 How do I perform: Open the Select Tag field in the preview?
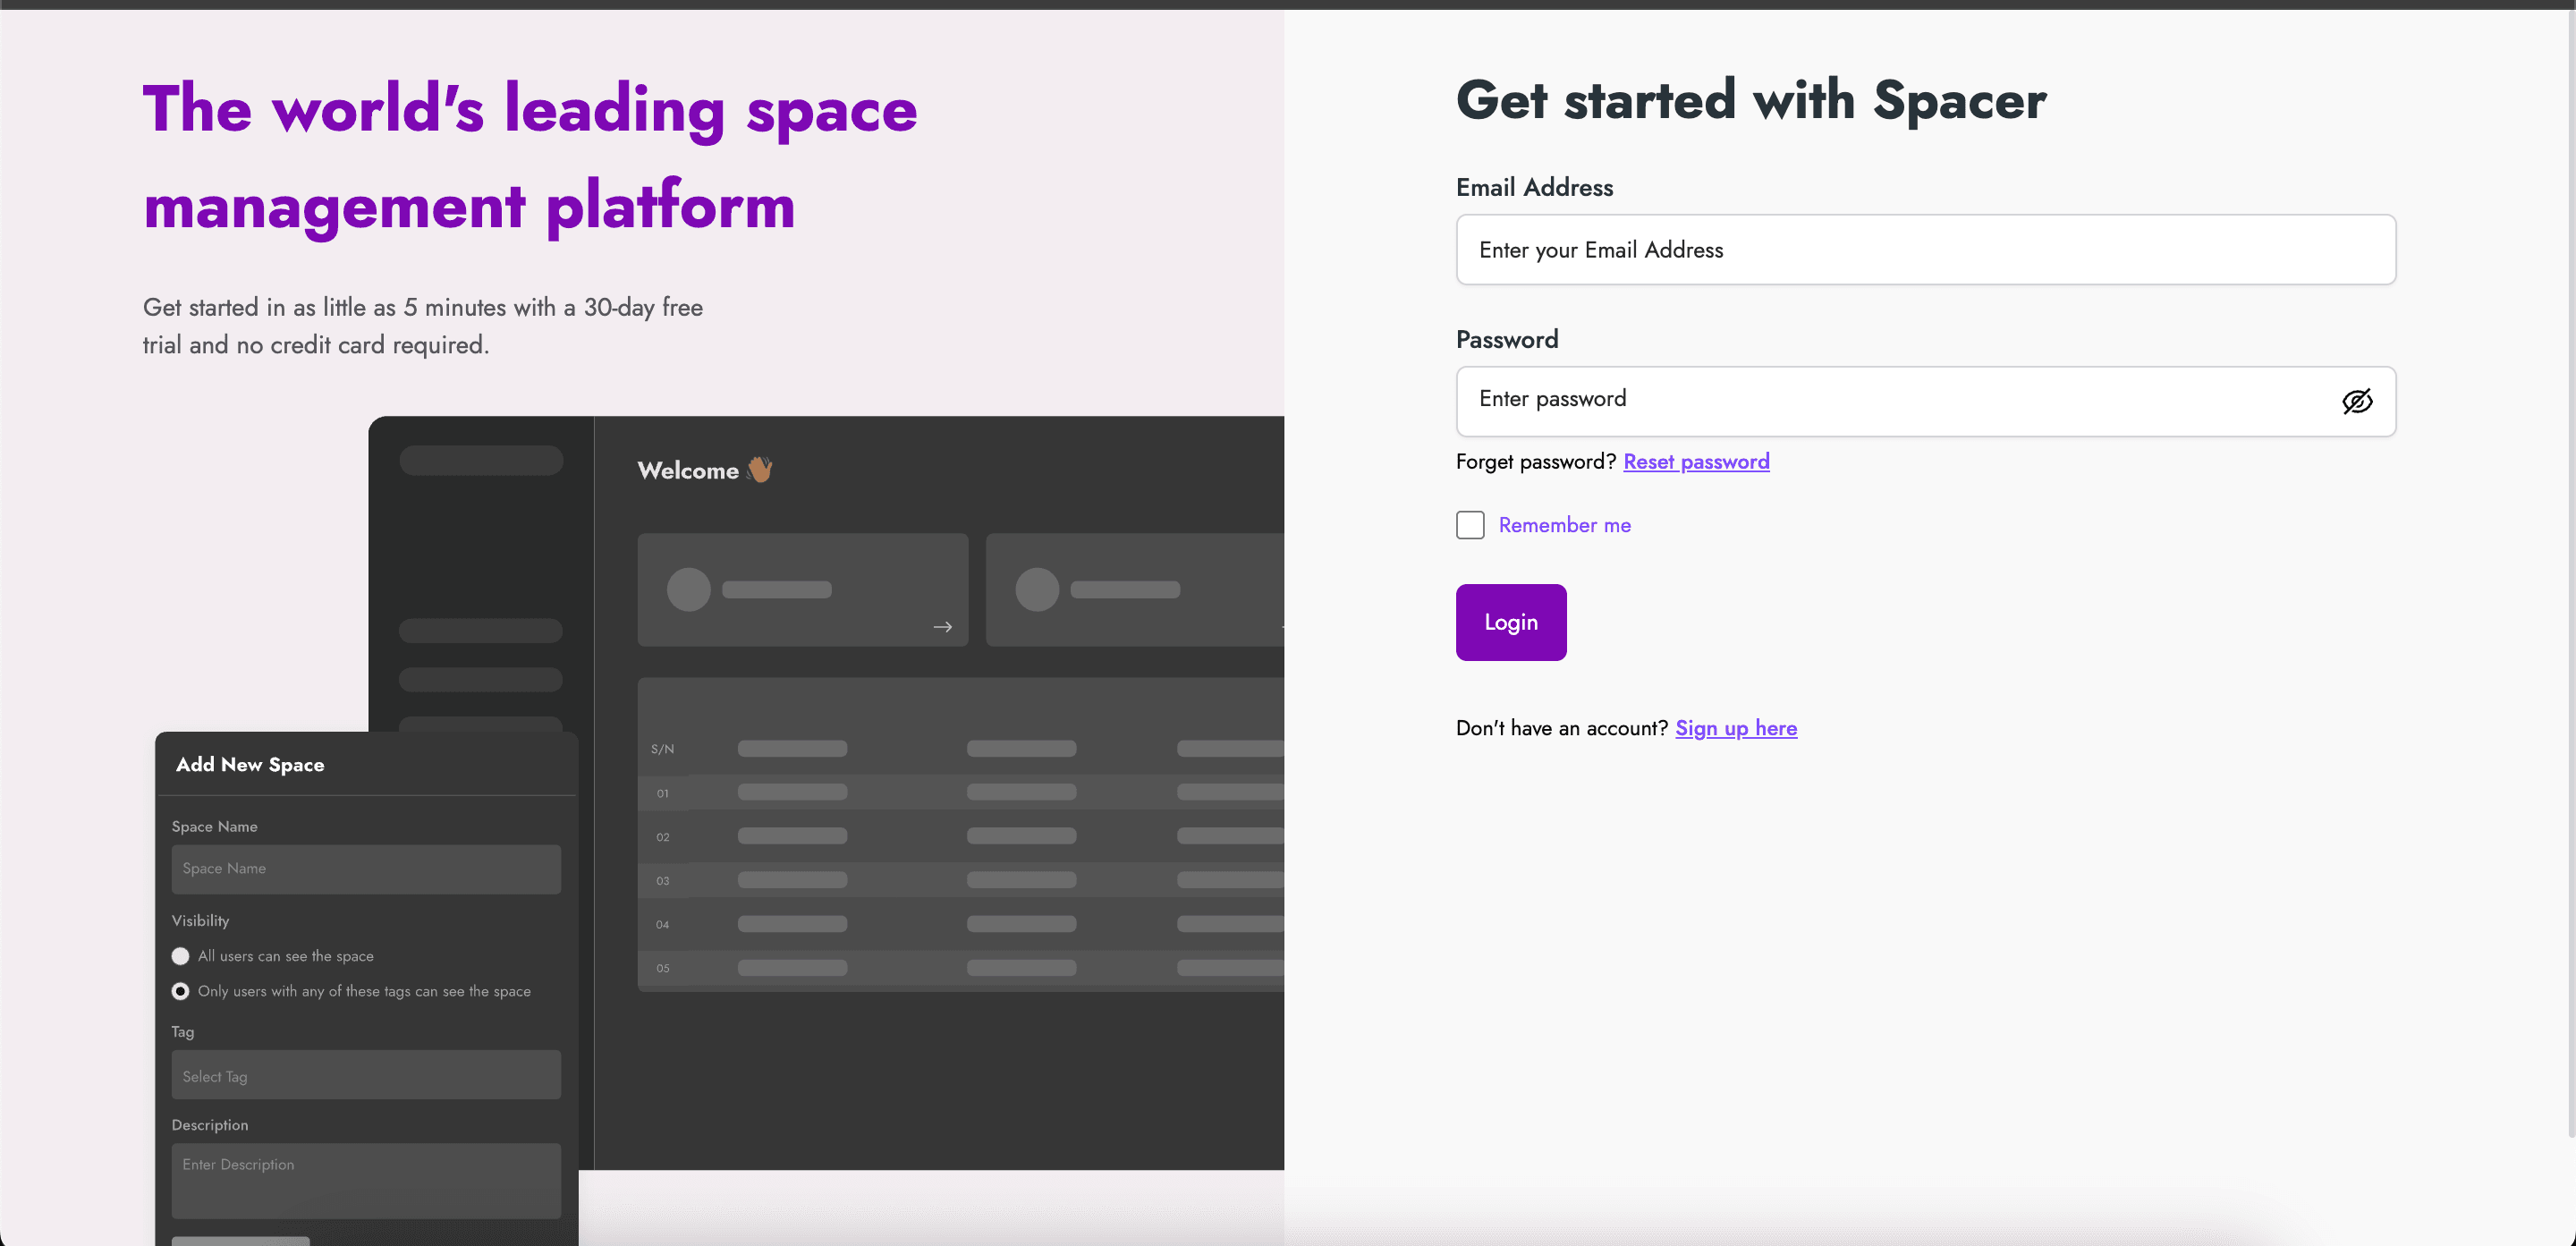pos(366,1075)
